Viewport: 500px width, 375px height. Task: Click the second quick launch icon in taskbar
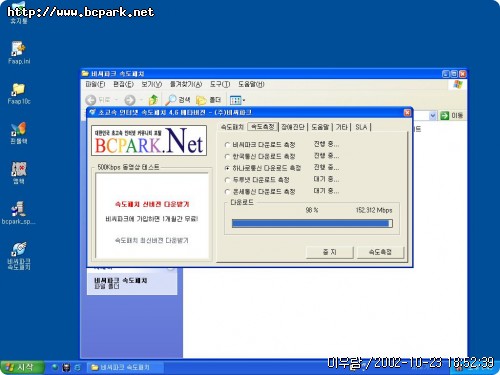(x=67, y=367)
